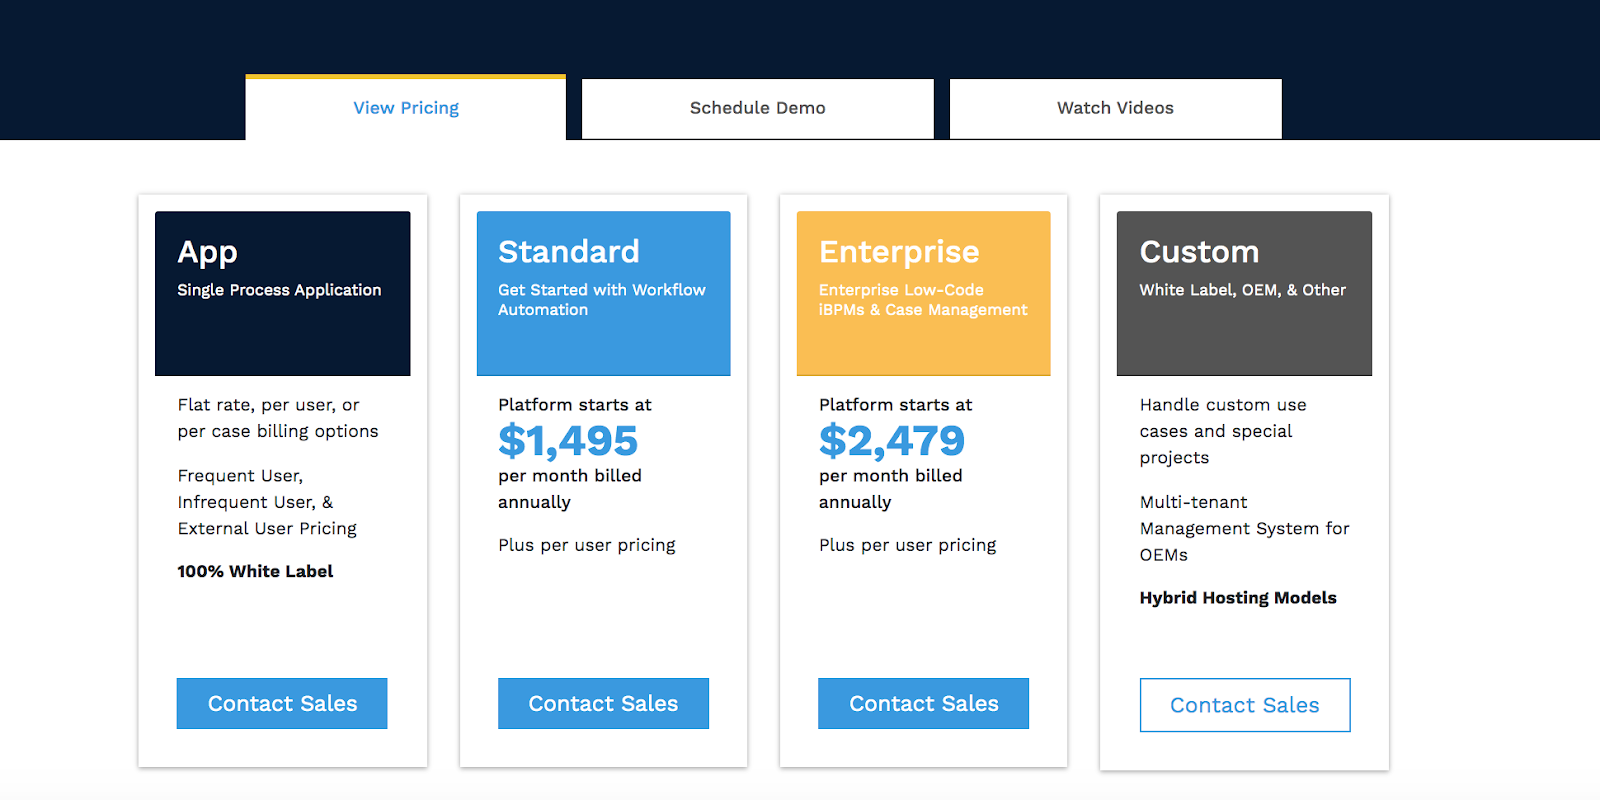Click Plus per user pricing under Enterprise
Screen dimensions: 1600x800
pos(907,545)
